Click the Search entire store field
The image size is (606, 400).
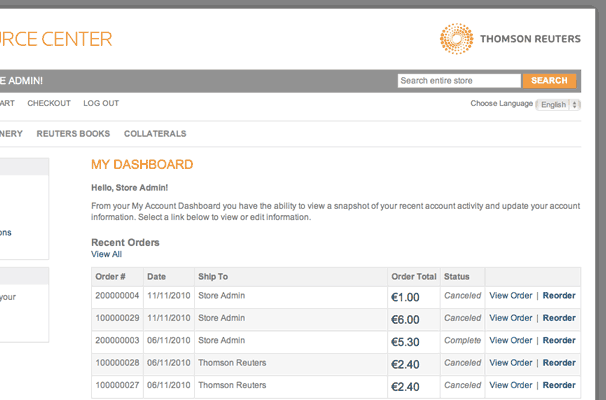(459, 81)
